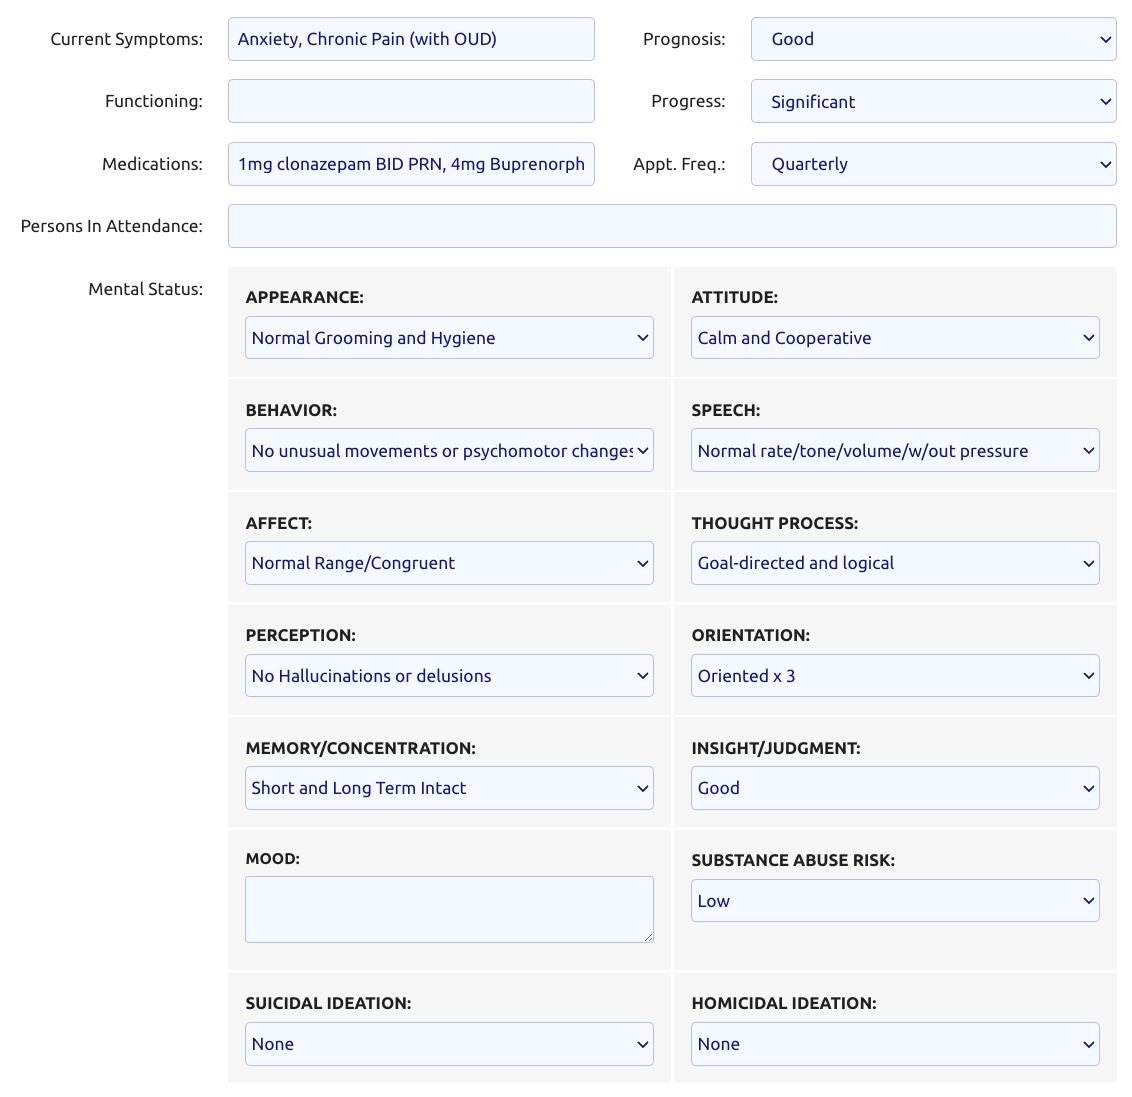Image resolution: width=1132 pixels, height=1097 pixels.
Task: Open the Substance Abuse Risk dropdown
Action: click(x=895, y=901)
